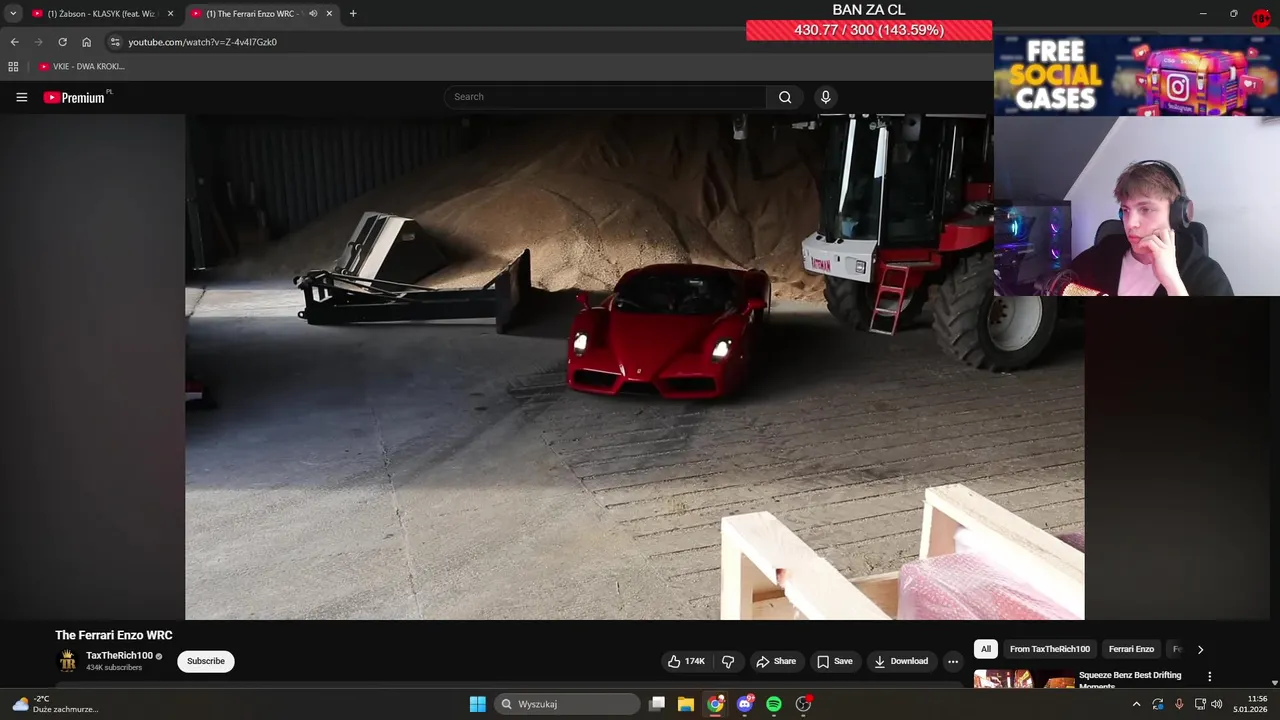Click the sync tray icon
The width and height of the screenshot is (1280, 720).
[x=1158, y=704]
